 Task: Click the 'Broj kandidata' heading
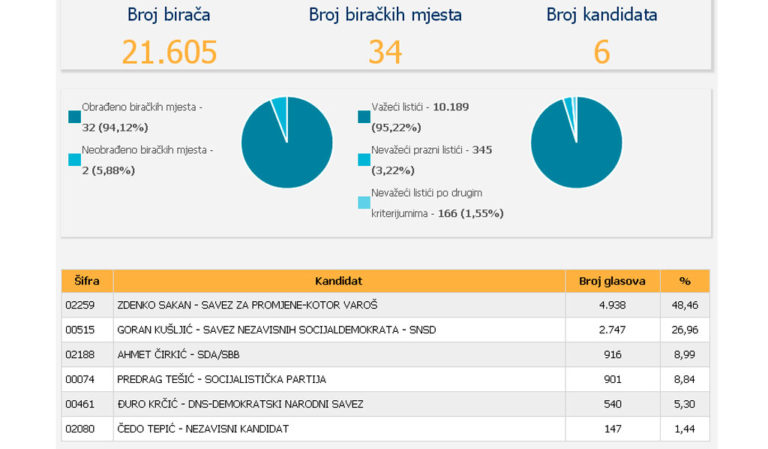pyautogui.click(x=602, y=15)
